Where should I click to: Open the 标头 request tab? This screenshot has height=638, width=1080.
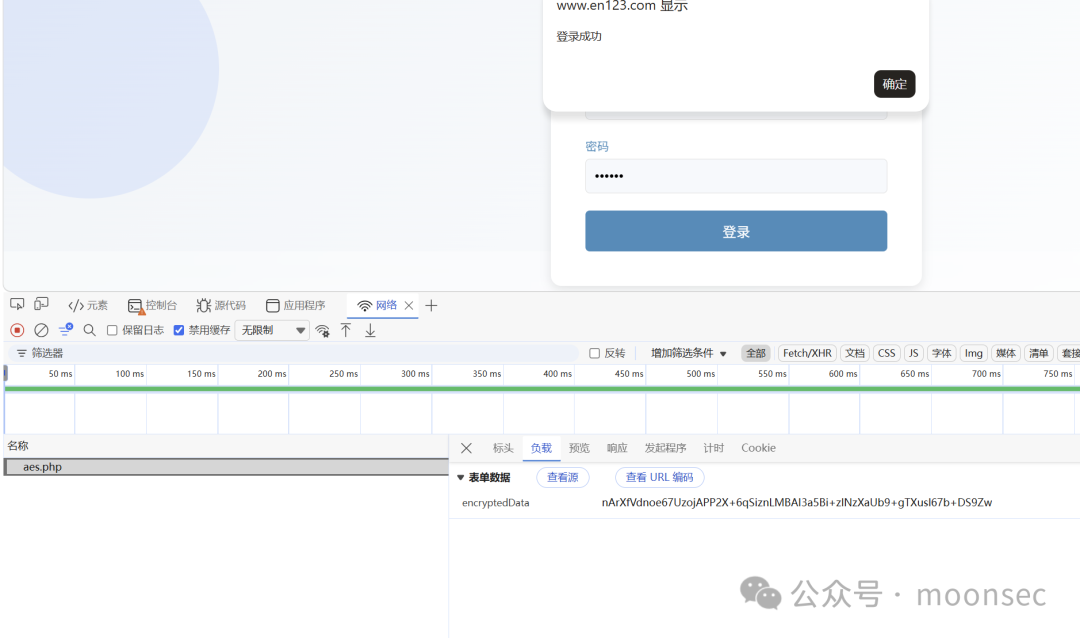click(503, 448)
